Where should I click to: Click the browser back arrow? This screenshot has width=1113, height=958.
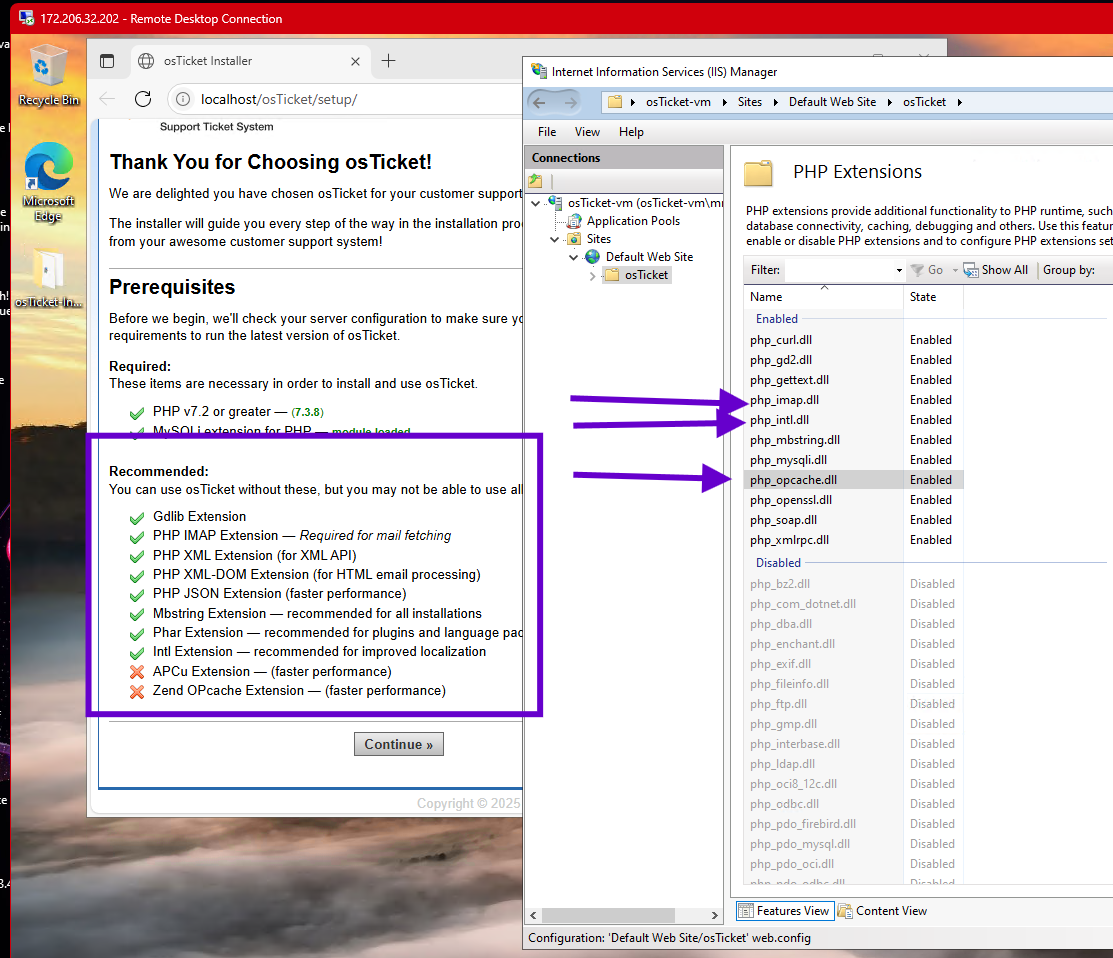[x=107, y=99]
